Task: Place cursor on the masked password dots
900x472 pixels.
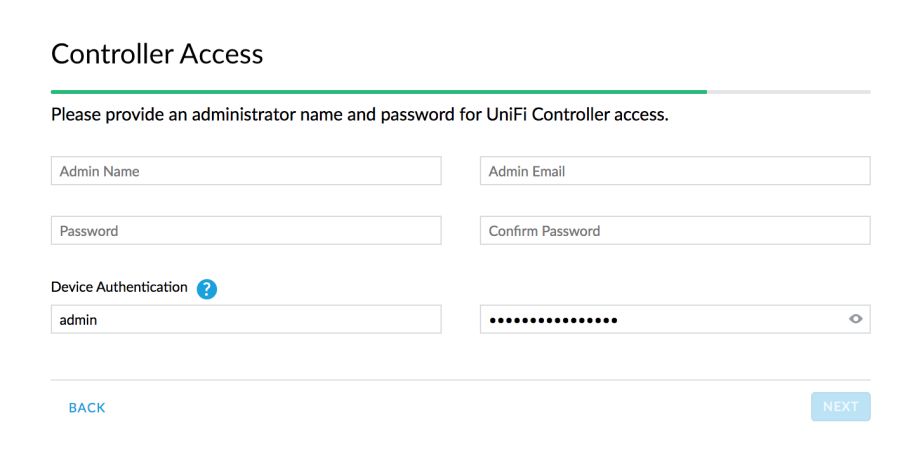Action: (x=553, y=320)
